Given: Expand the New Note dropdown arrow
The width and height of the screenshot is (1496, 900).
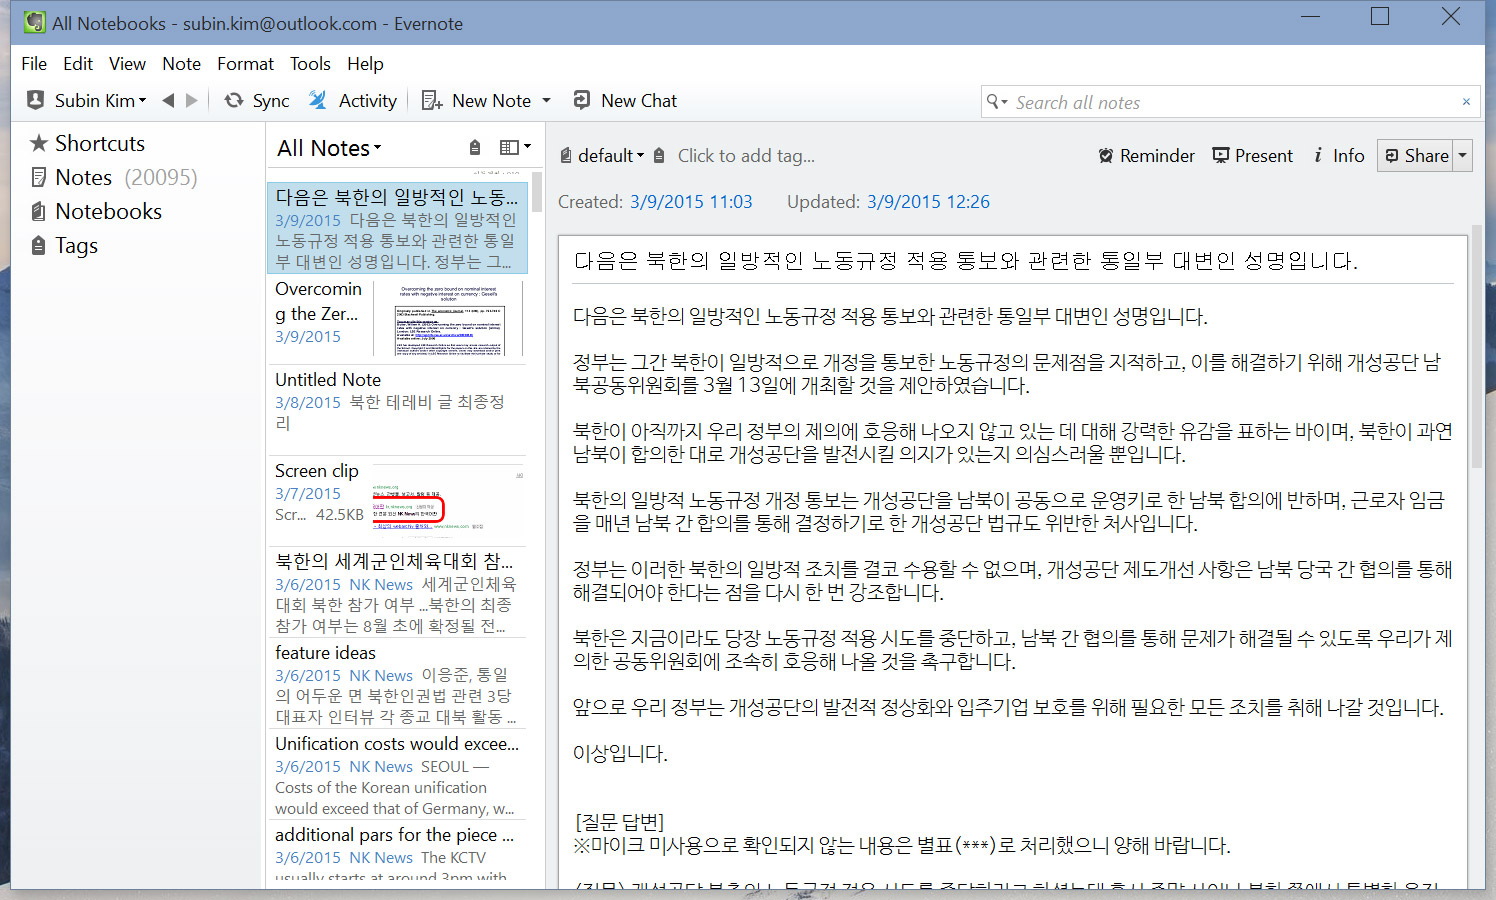Looking at the screenshot, I should click(547, 101).
